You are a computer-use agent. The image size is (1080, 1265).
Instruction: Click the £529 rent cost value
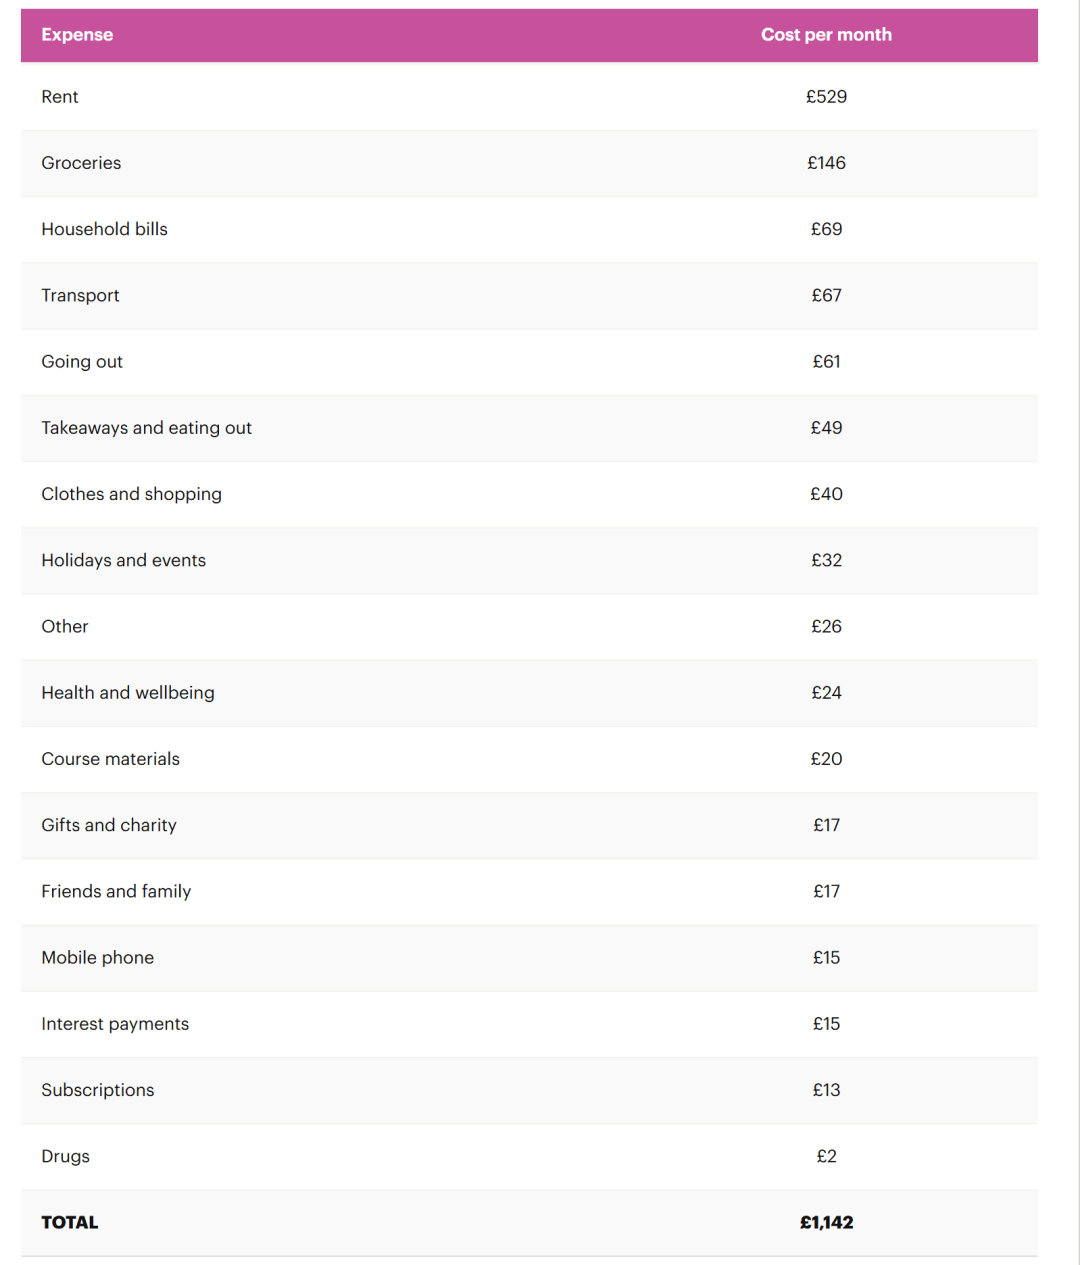826,97
